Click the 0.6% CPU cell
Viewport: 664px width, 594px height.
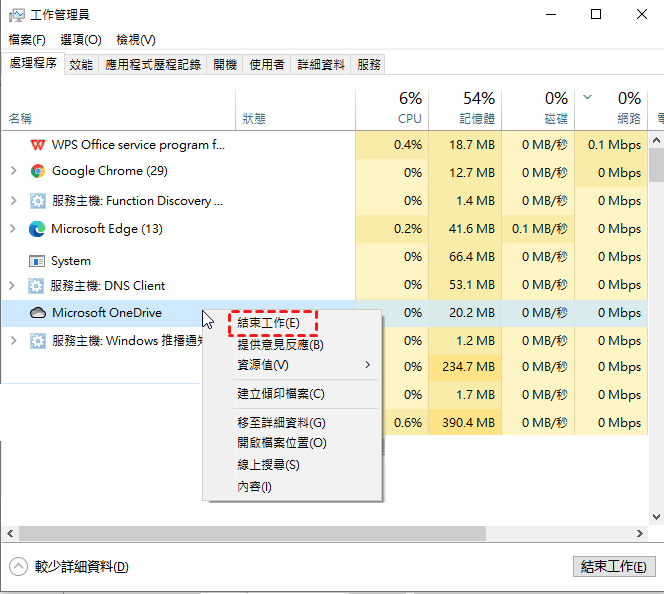click(408, 423)
